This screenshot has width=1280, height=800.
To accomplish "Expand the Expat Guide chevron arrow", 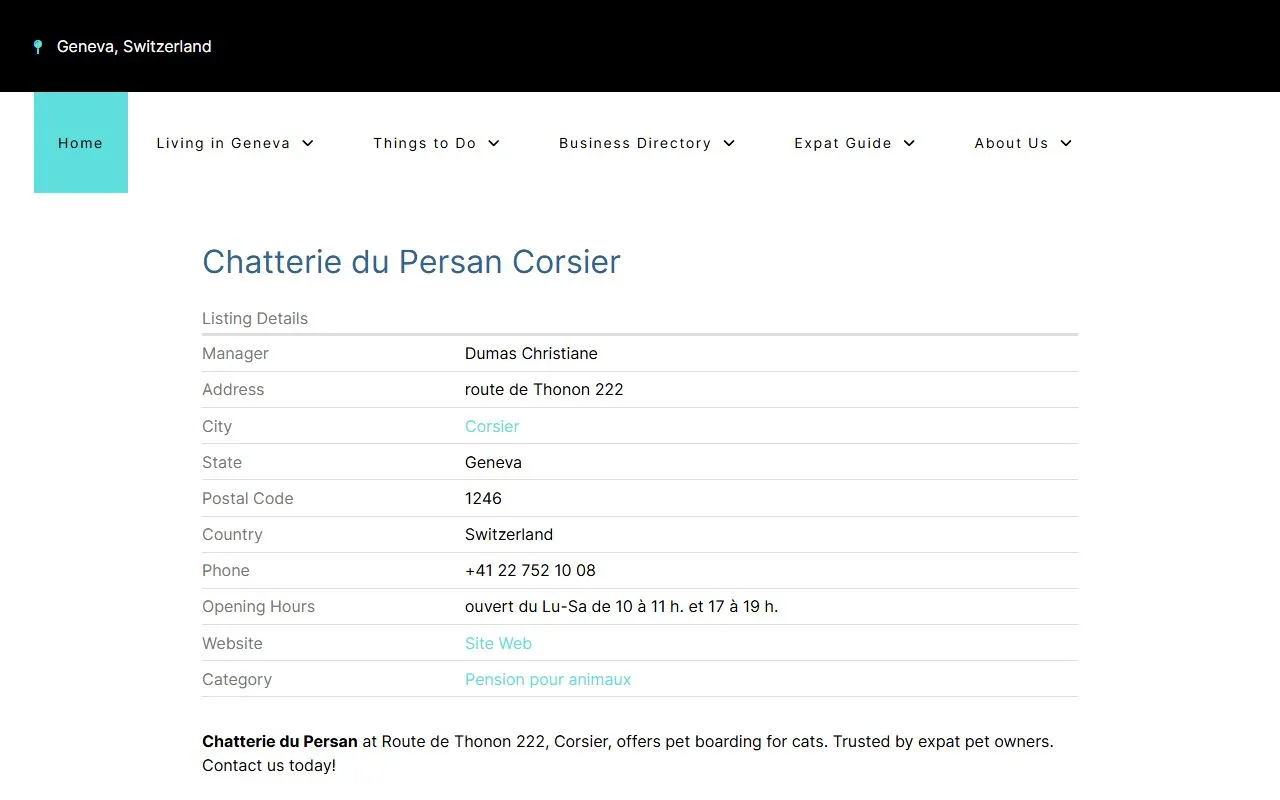I will click(909, 143).
